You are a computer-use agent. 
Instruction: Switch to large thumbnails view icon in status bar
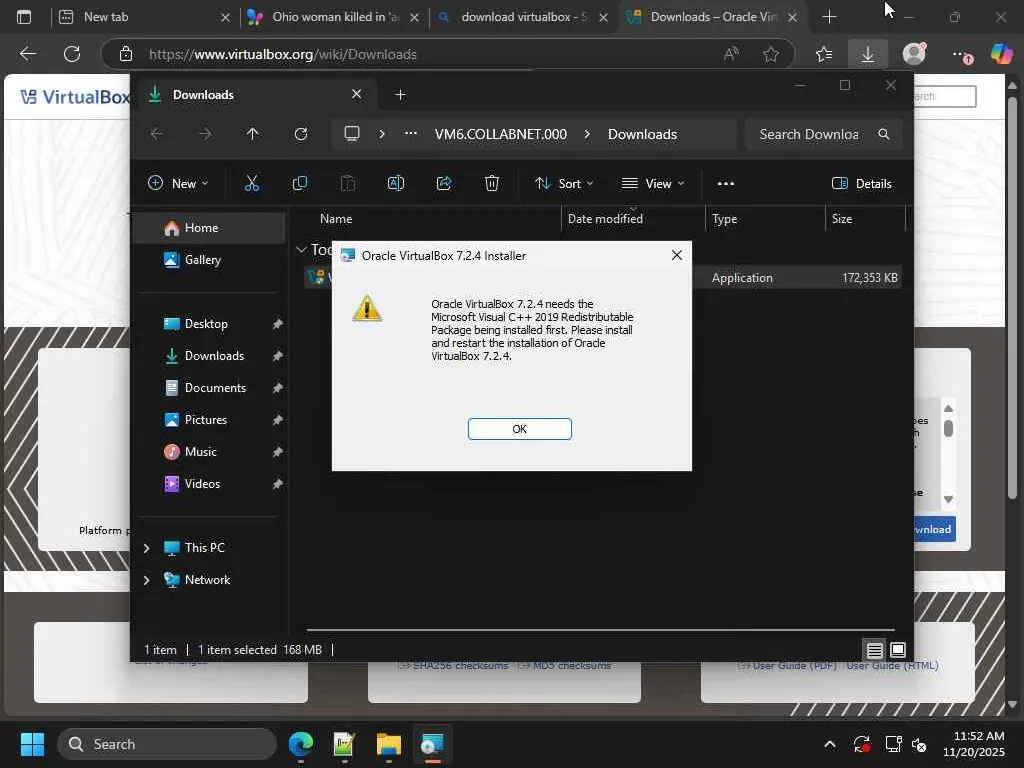pos(898,650)
